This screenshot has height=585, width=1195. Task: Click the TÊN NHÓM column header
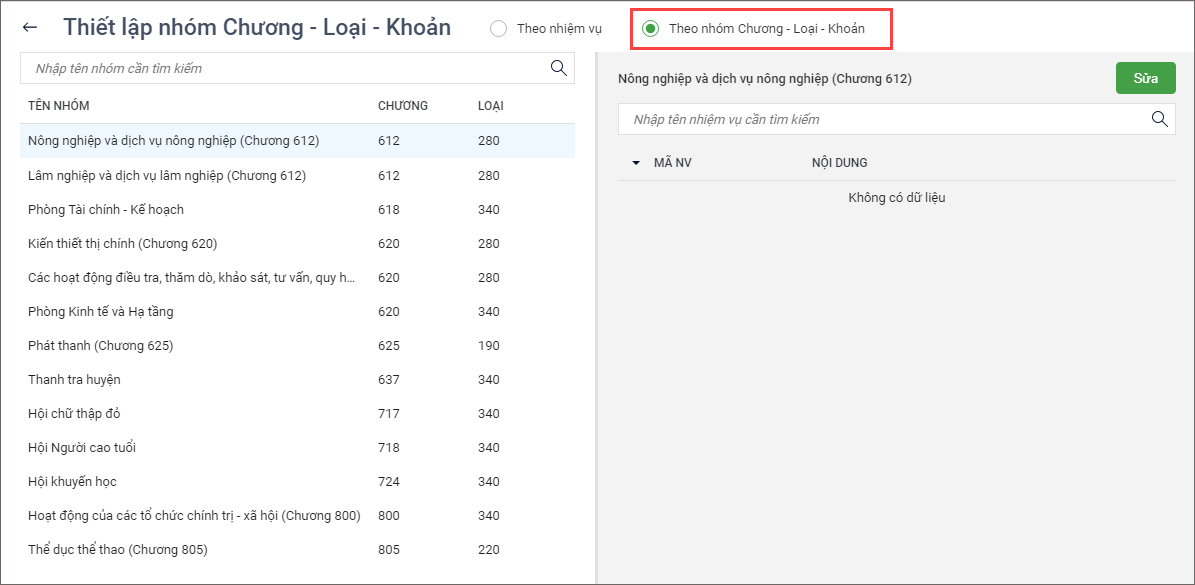coord(59,106)
